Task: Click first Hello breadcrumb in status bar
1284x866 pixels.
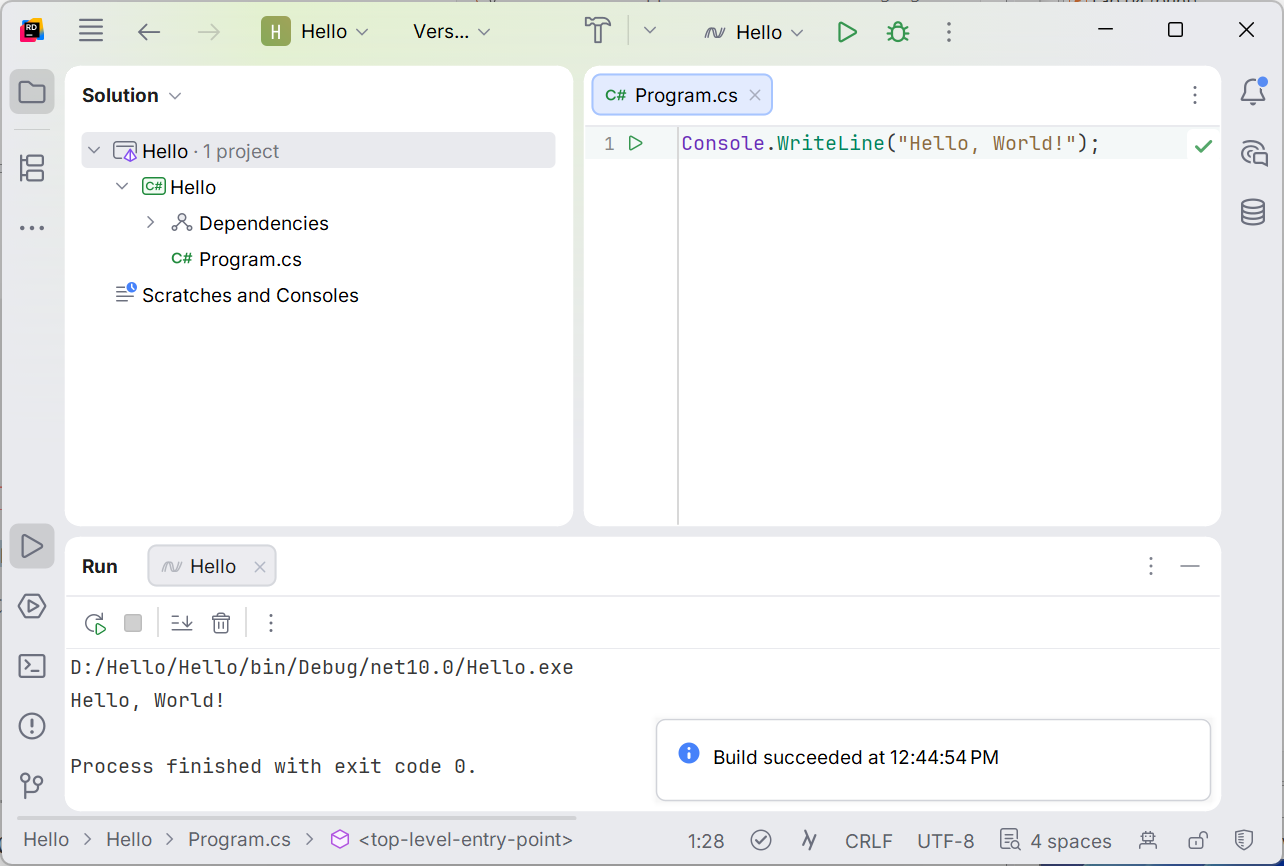Action: (x=46, y=839)
